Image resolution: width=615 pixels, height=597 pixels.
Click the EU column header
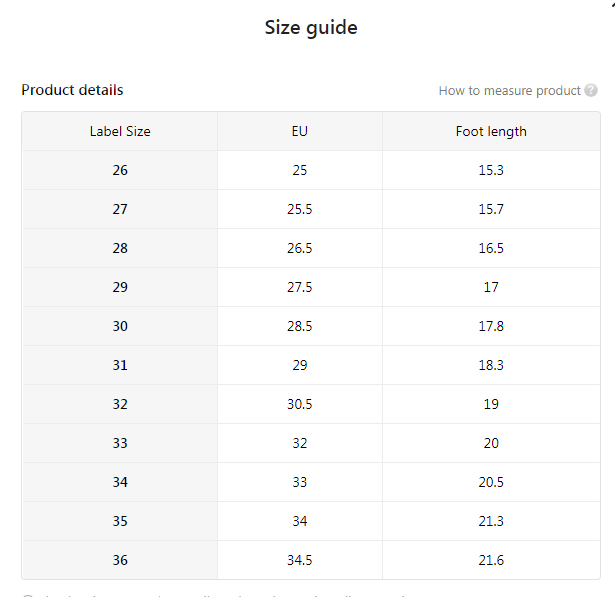pos(300,131)
